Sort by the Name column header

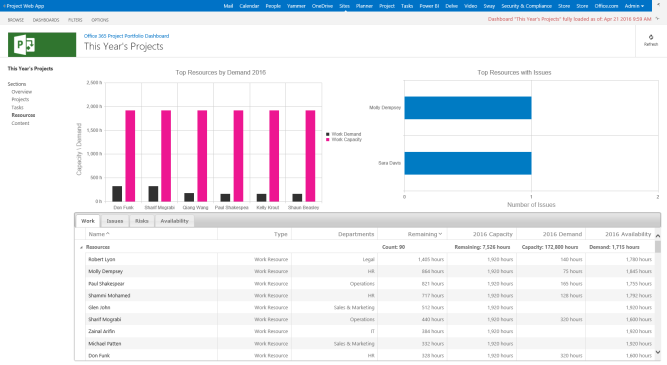click(x=99, y=234)
